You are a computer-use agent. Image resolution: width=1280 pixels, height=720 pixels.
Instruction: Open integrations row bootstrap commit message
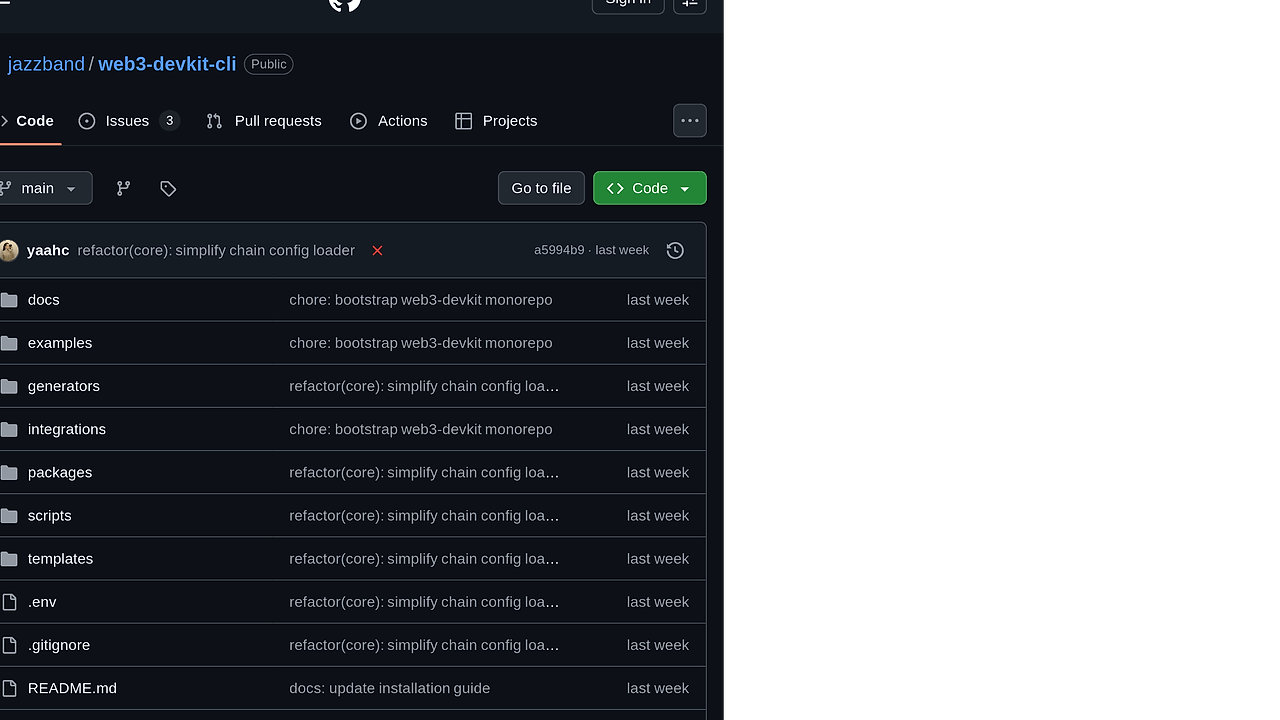point(421,429)
